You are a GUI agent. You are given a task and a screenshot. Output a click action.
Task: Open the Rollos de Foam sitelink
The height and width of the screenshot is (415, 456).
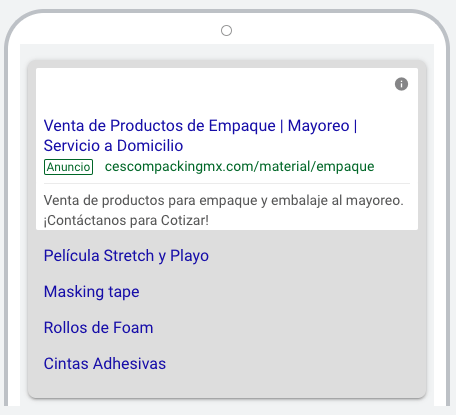pyautogui.click(x=99, y=328)
